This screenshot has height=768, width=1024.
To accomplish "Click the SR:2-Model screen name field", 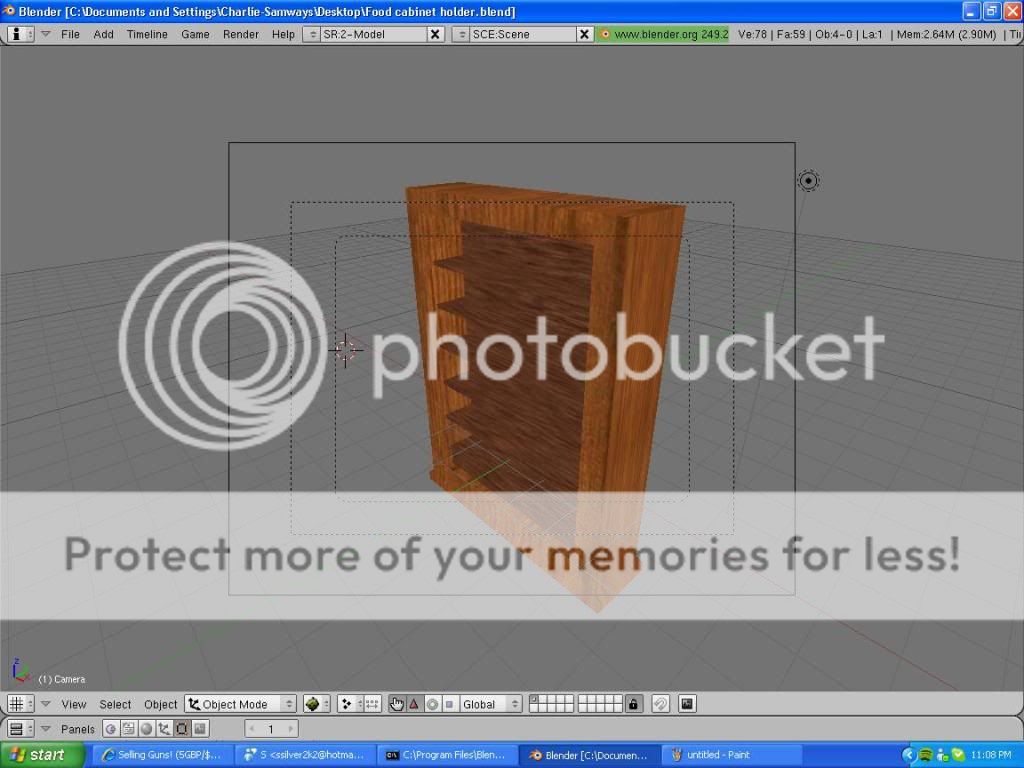I will click(373, 34).
